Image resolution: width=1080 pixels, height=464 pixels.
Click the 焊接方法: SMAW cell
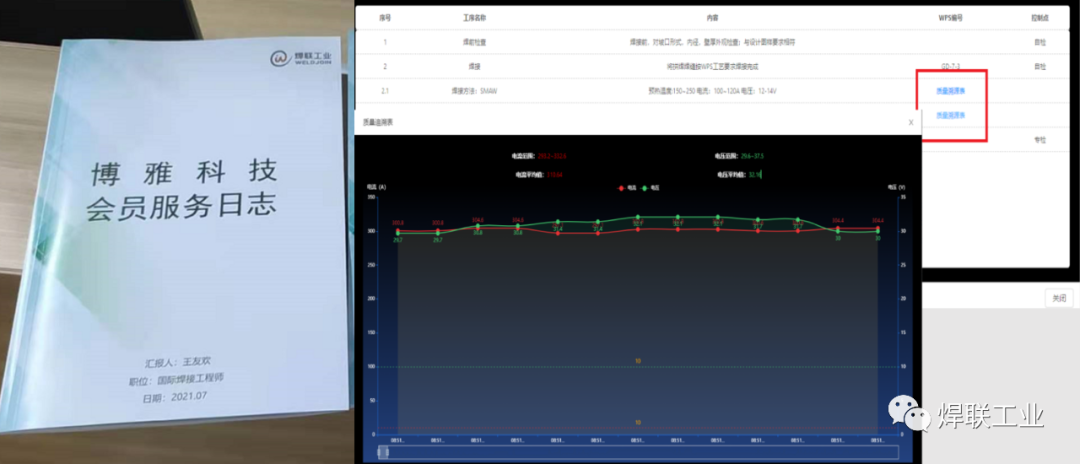(x=474, y=91)
